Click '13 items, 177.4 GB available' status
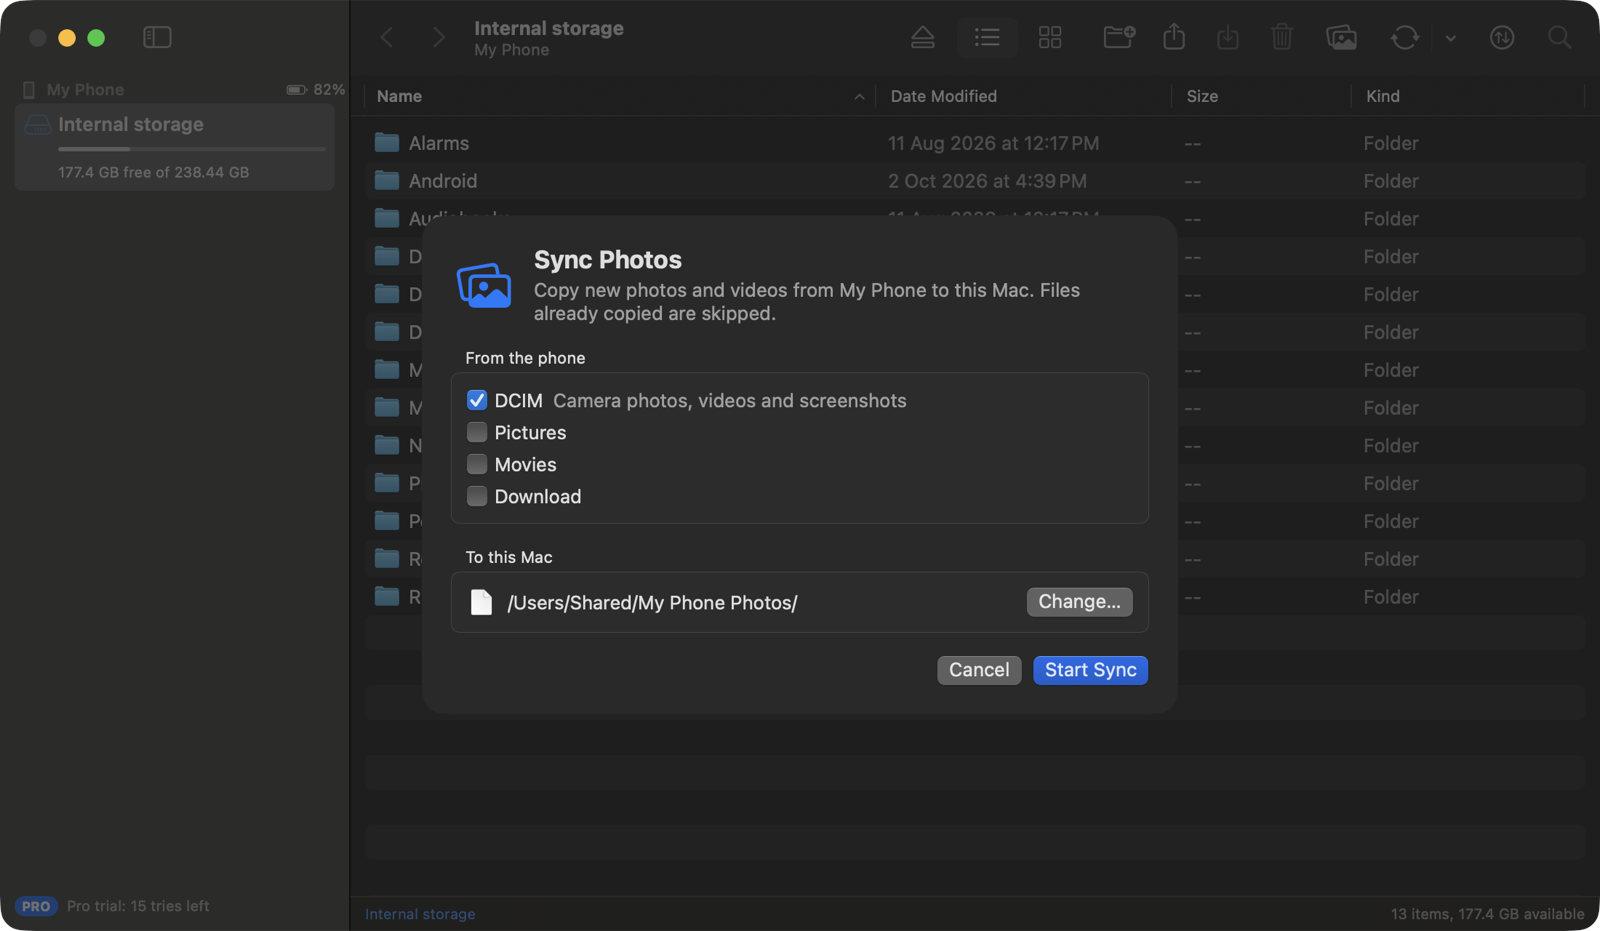Screen dimensions: 1600x931 (x=1487, y=914)
